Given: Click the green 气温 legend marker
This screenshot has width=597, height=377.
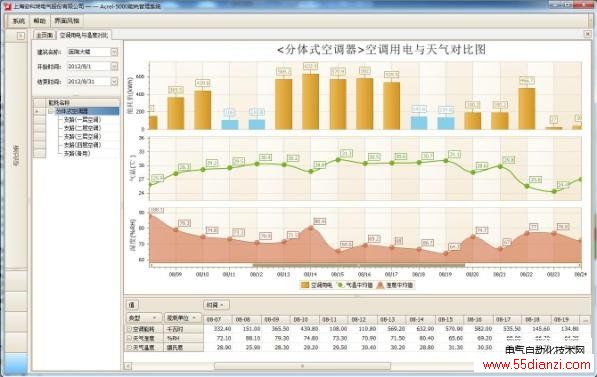Looking at the screenshot, I should tap(341, 285).
